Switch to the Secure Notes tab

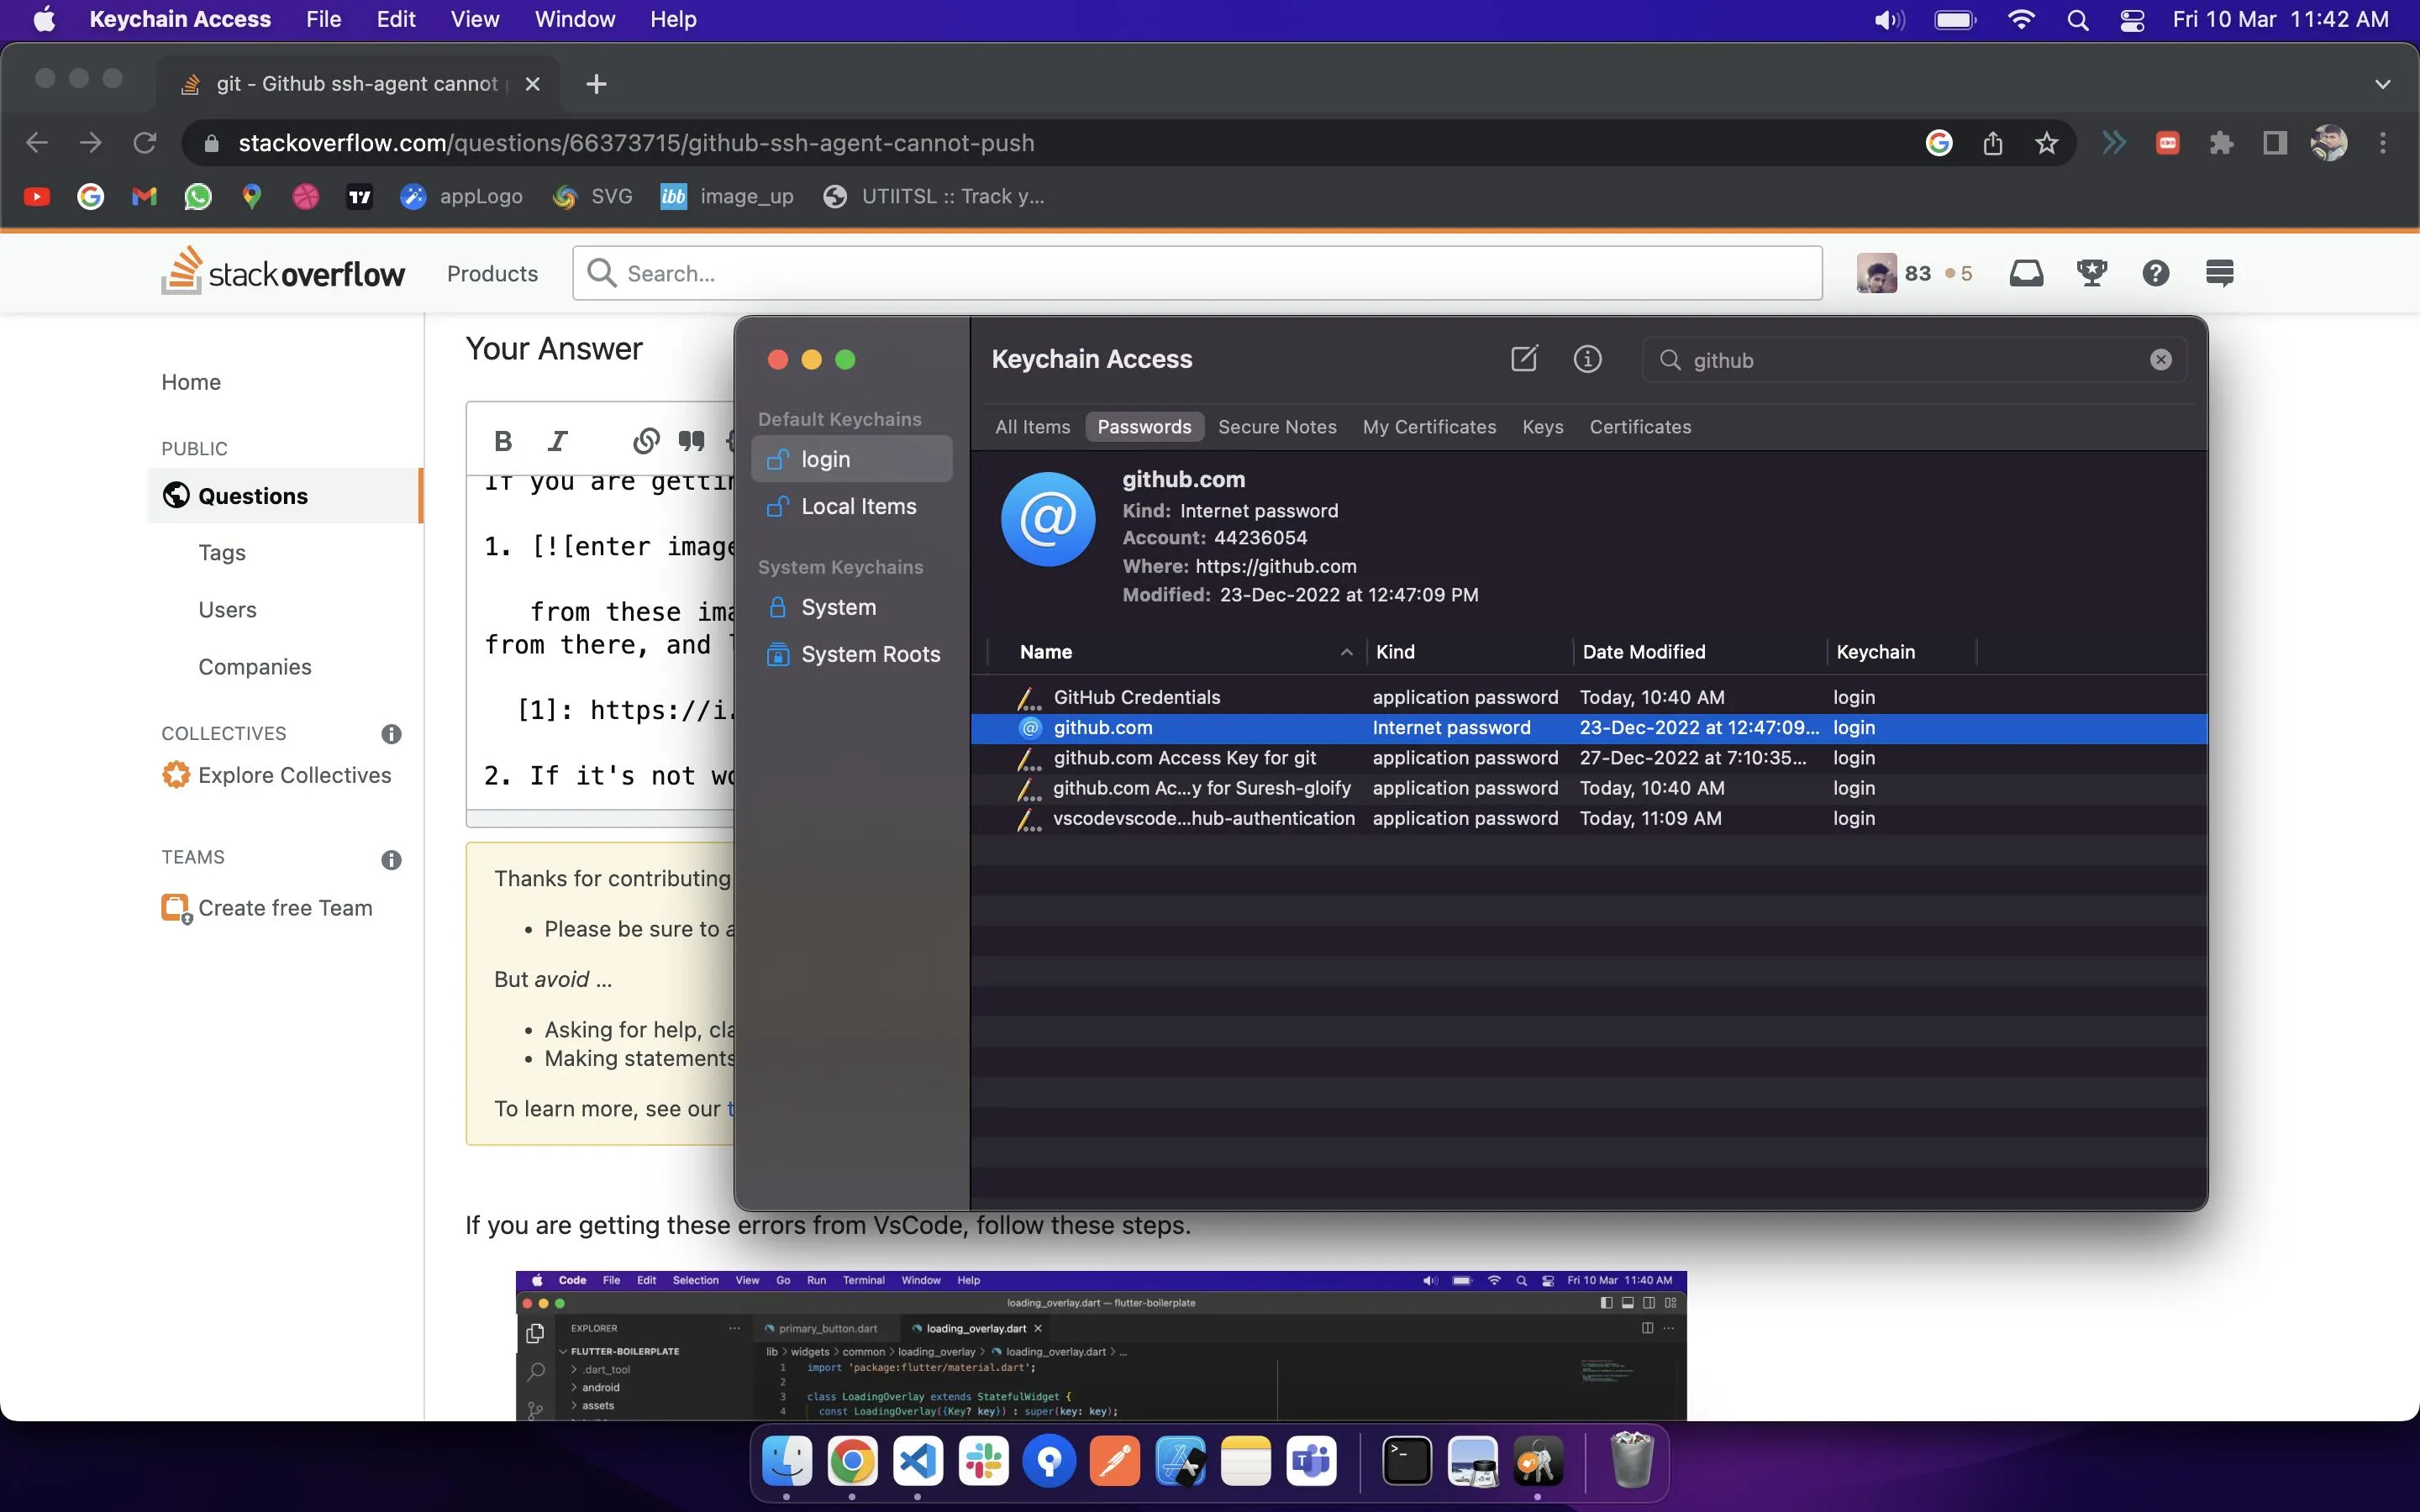click(x=1276, y=427)
